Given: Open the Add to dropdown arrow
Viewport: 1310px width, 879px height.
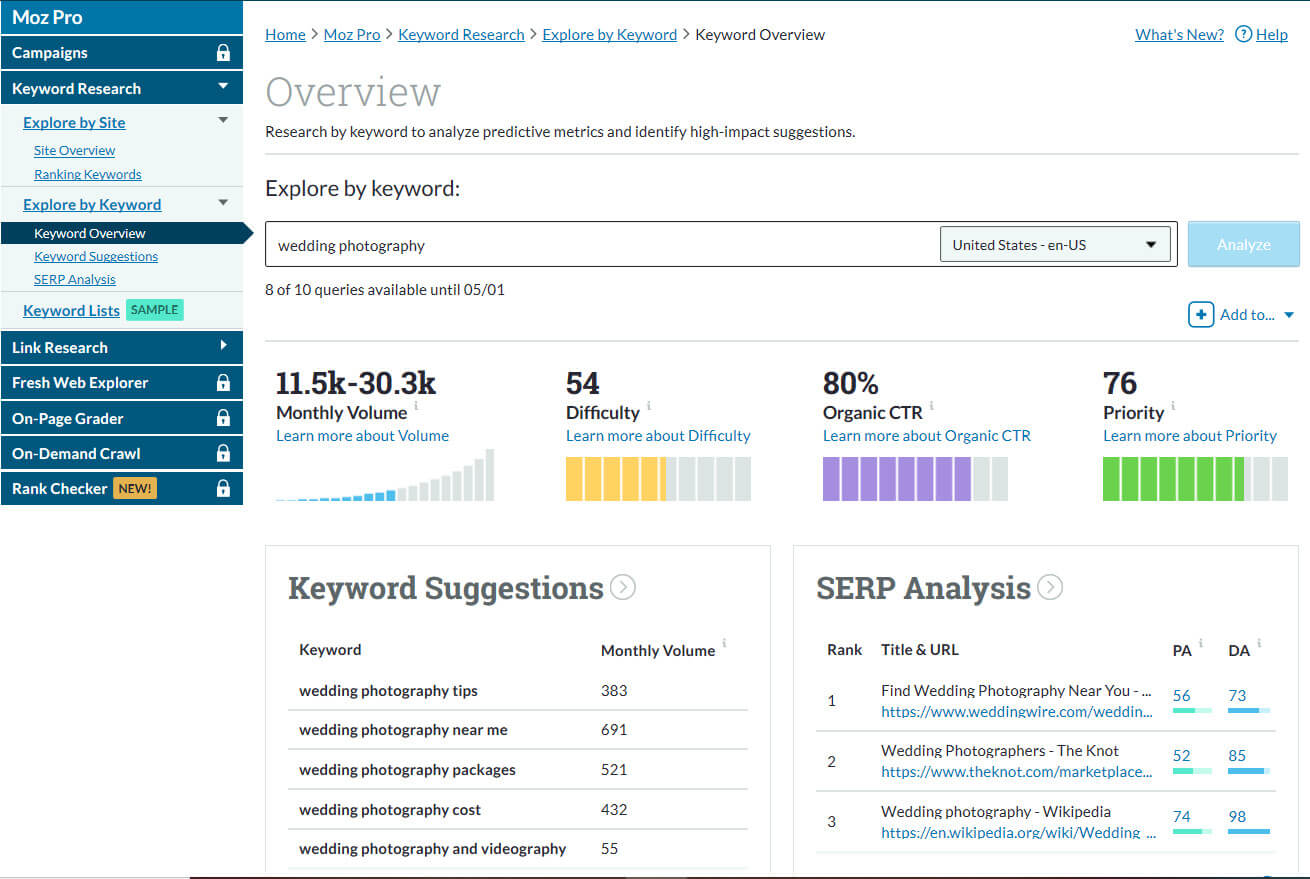Looking at the screenshot, I should point(1289,315).
